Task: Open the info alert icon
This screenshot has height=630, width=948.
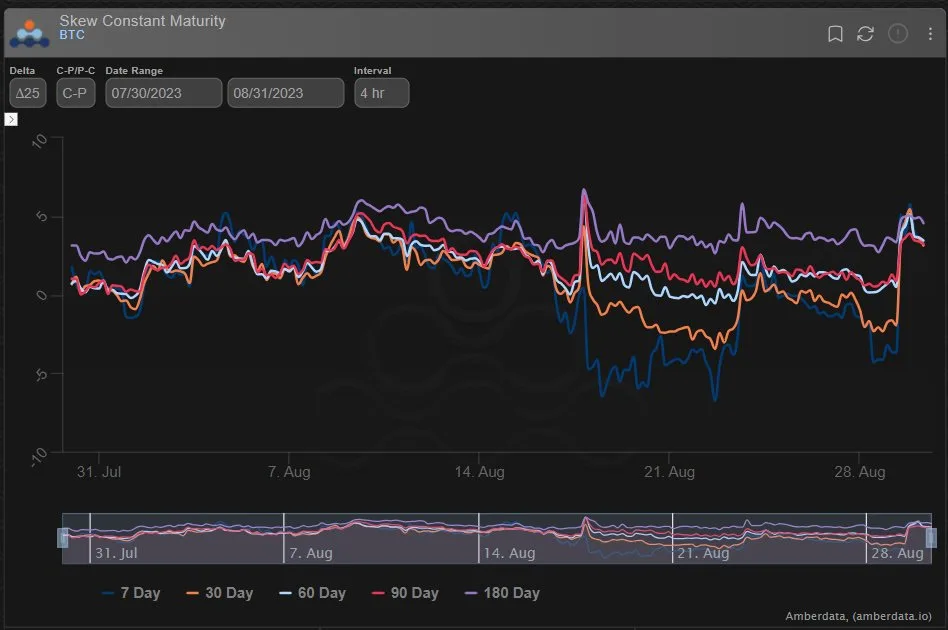Action: 897,33
